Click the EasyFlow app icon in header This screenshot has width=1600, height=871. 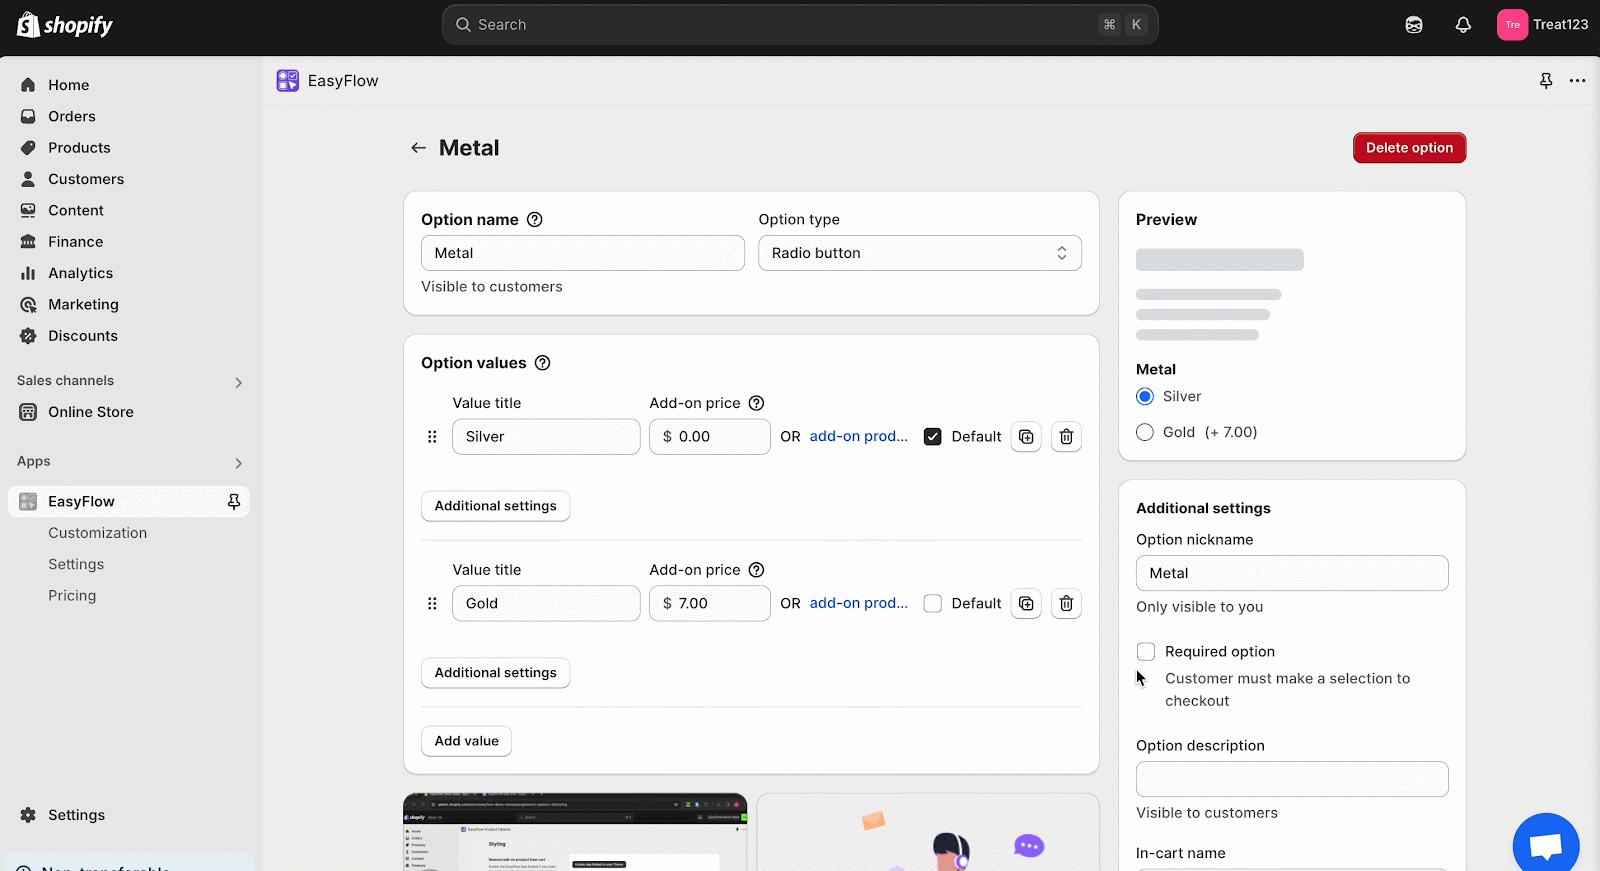point(288,81)
